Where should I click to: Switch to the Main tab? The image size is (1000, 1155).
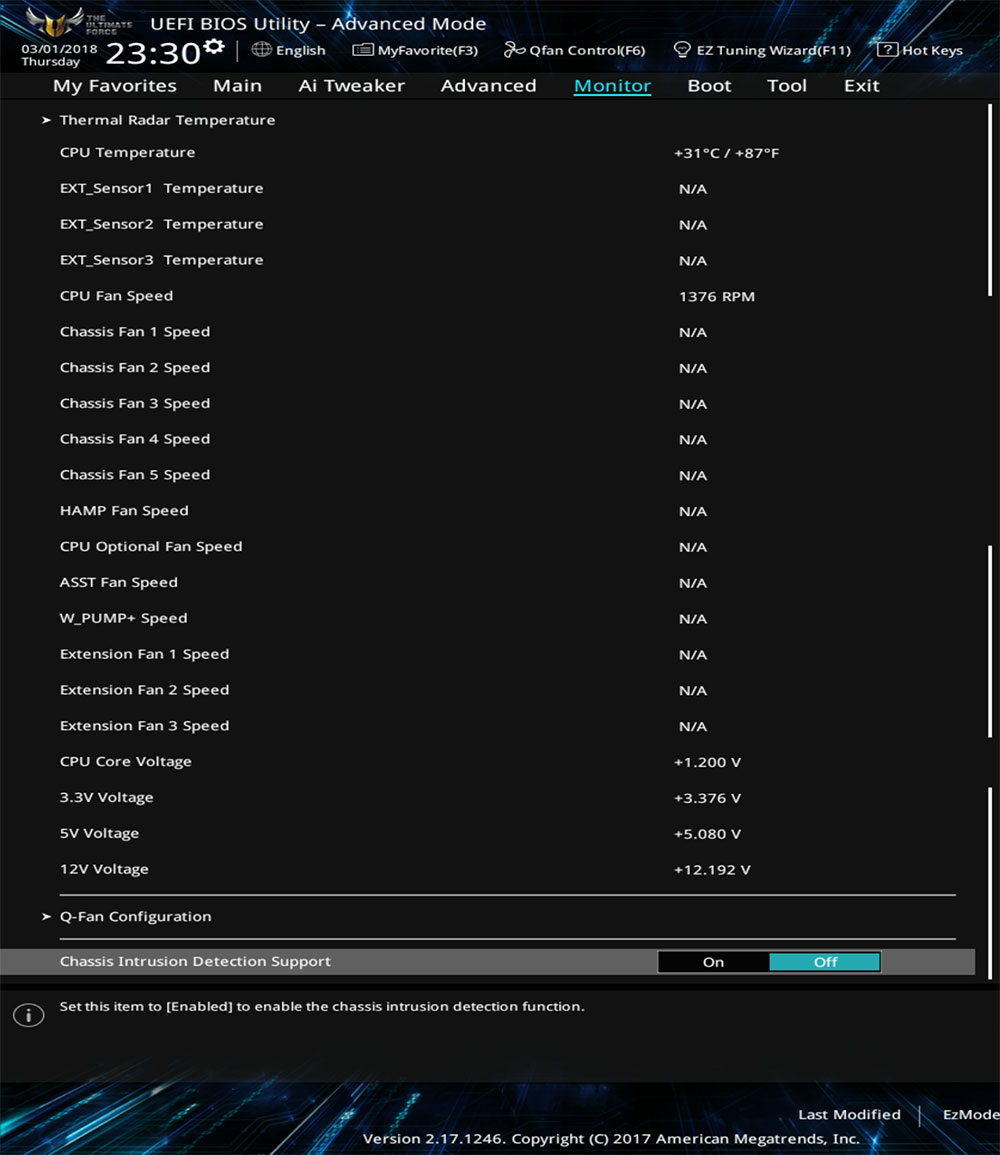click(237, 85)
